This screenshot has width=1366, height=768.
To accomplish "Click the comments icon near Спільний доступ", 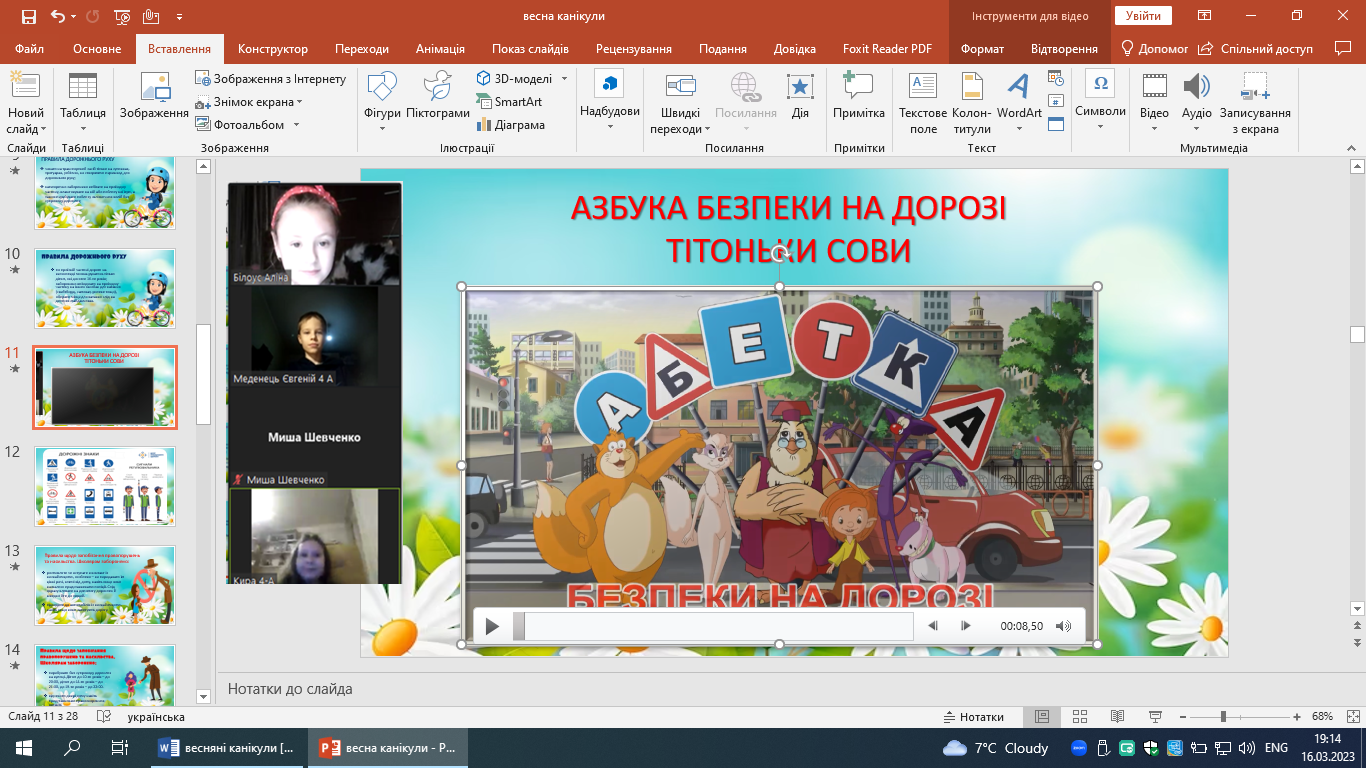I will (1342, 48).
